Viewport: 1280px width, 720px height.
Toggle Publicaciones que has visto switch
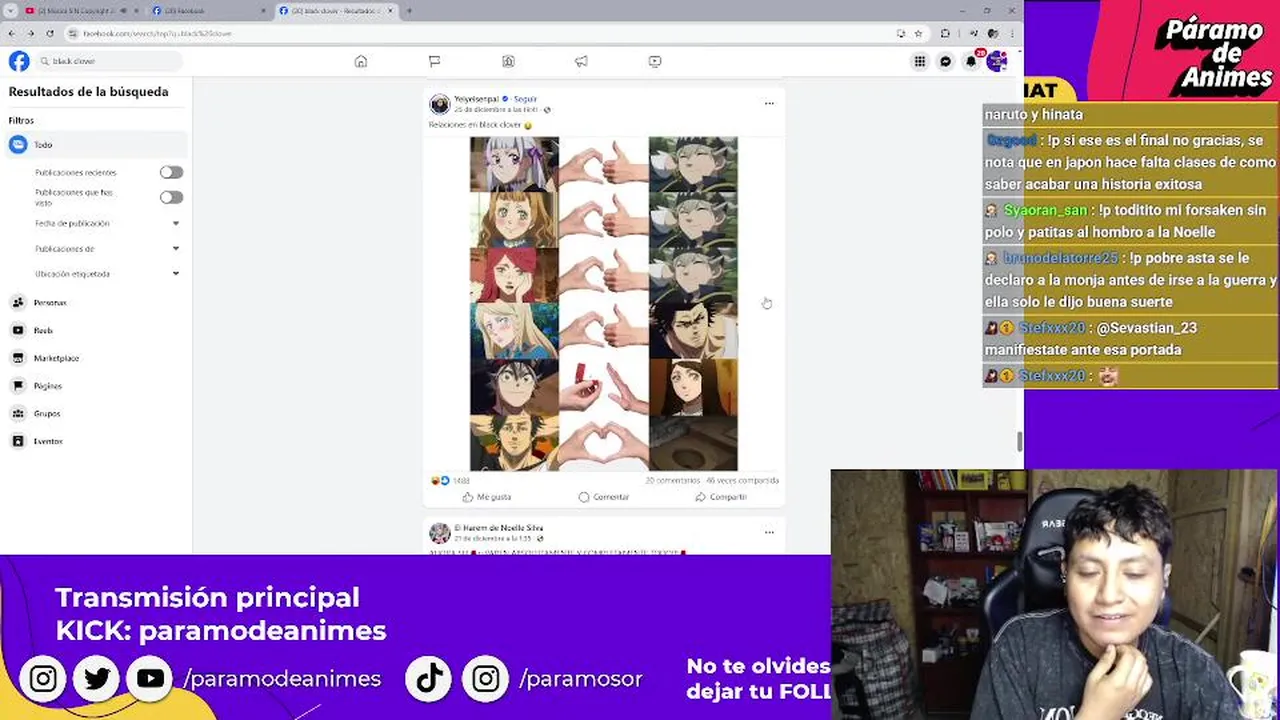[171, 197]
